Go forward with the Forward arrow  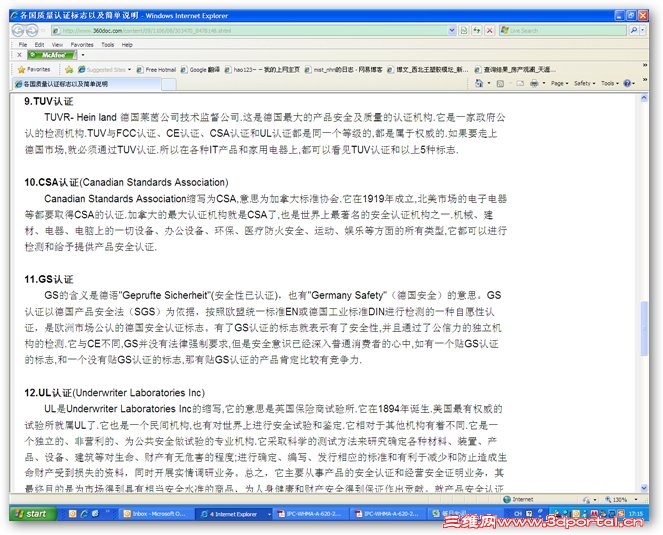(32, 30)
